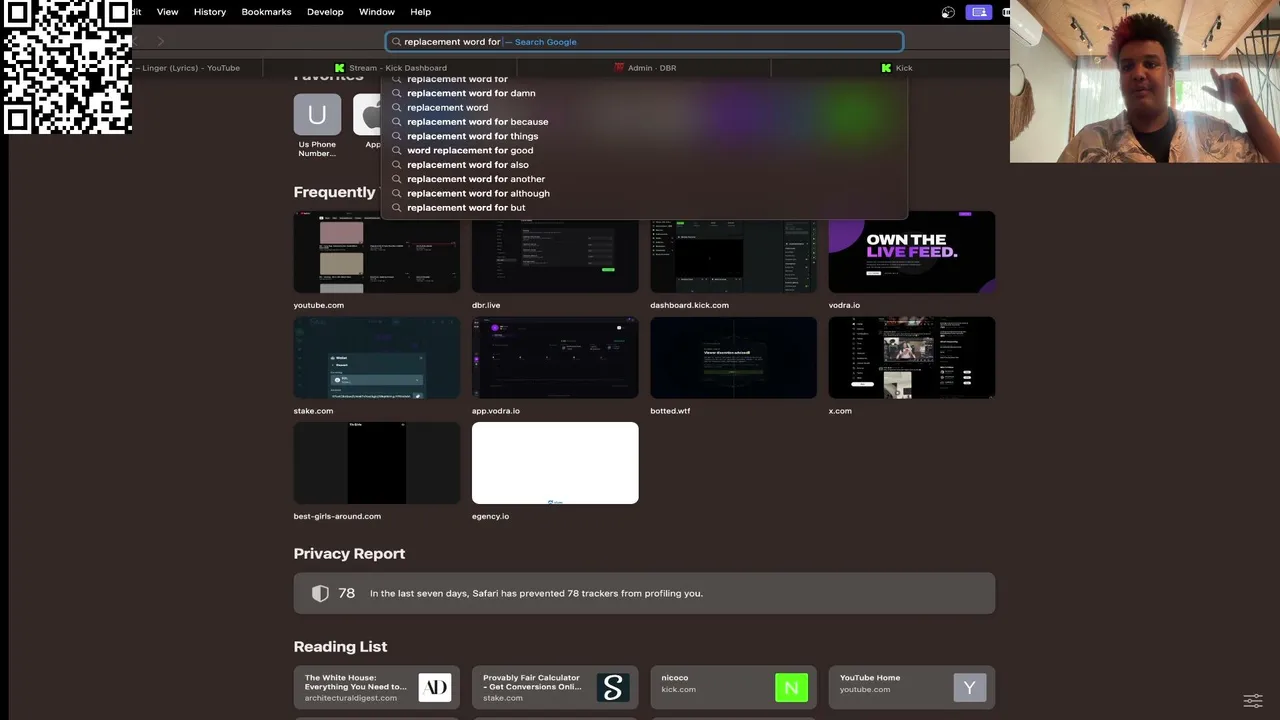Open the youtube.com frequently visited thumbnail
The height and width of the screenshot is (720, 1280).
377,252
